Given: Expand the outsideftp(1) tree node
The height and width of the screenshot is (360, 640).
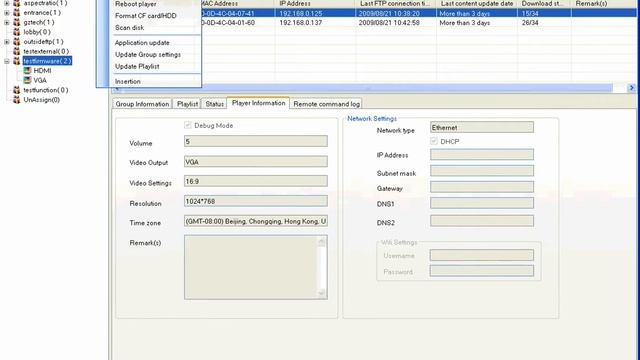Looking at the screenshot, I should (7, 42).
